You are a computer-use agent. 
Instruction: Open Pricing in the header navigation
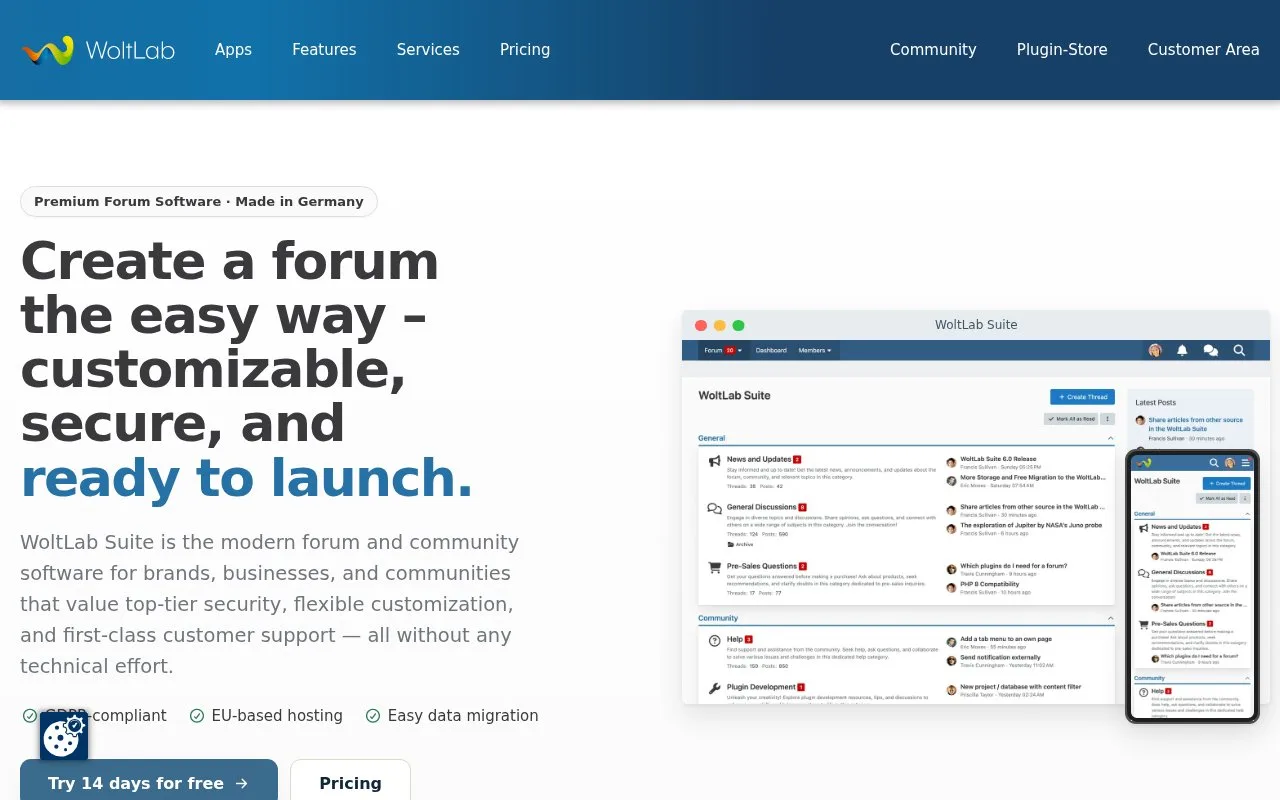pyautogui.click(x=525, y=50)
